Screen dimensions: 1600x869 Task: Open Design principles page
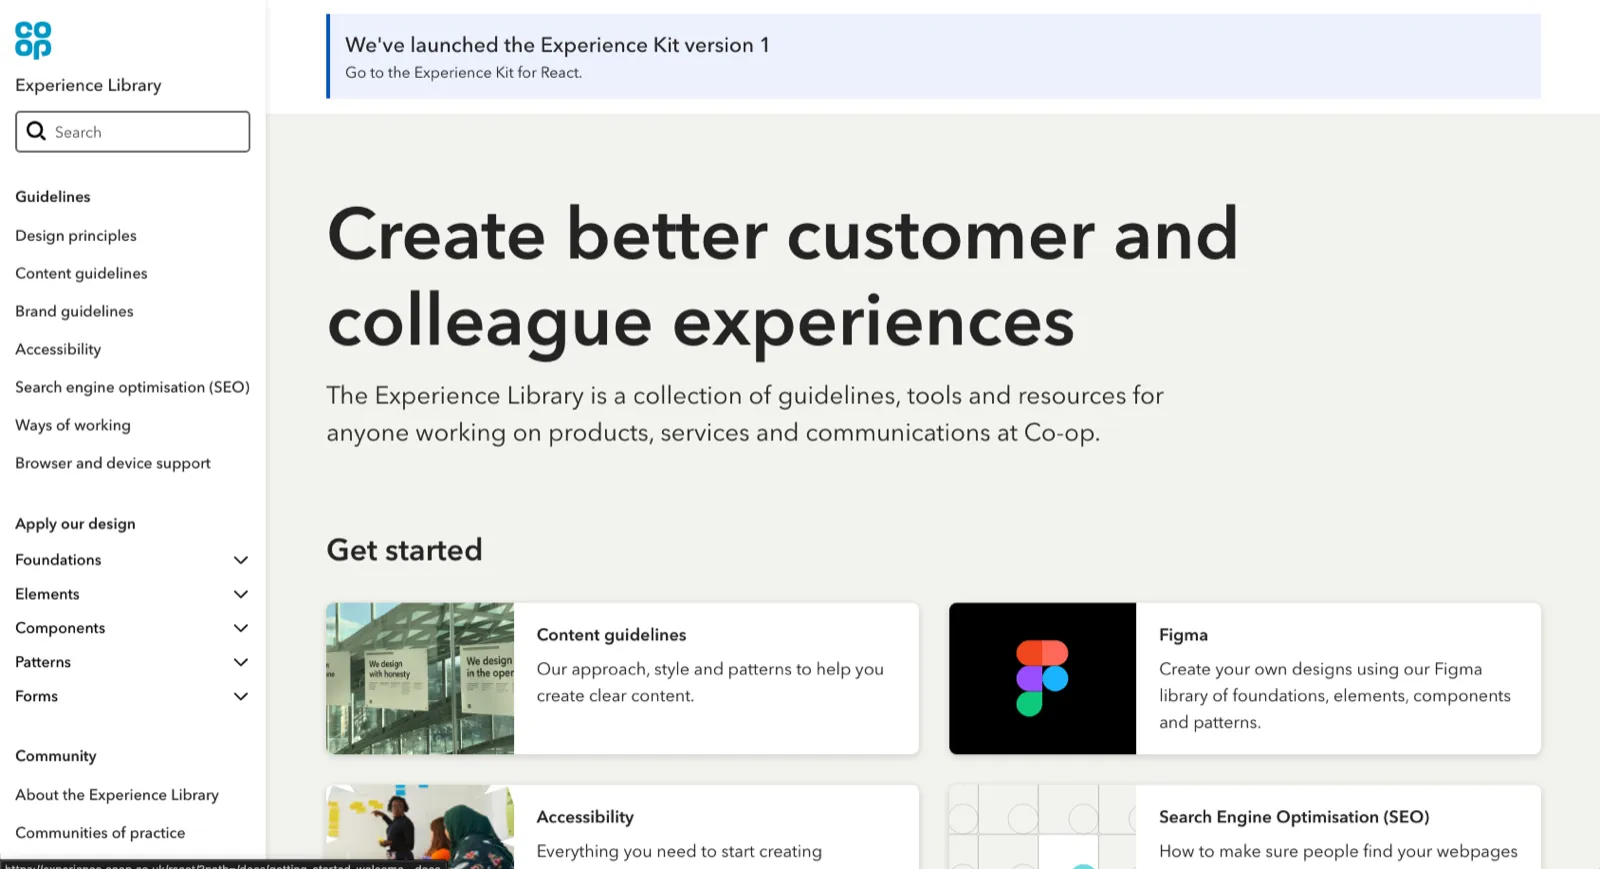[76, 236]
